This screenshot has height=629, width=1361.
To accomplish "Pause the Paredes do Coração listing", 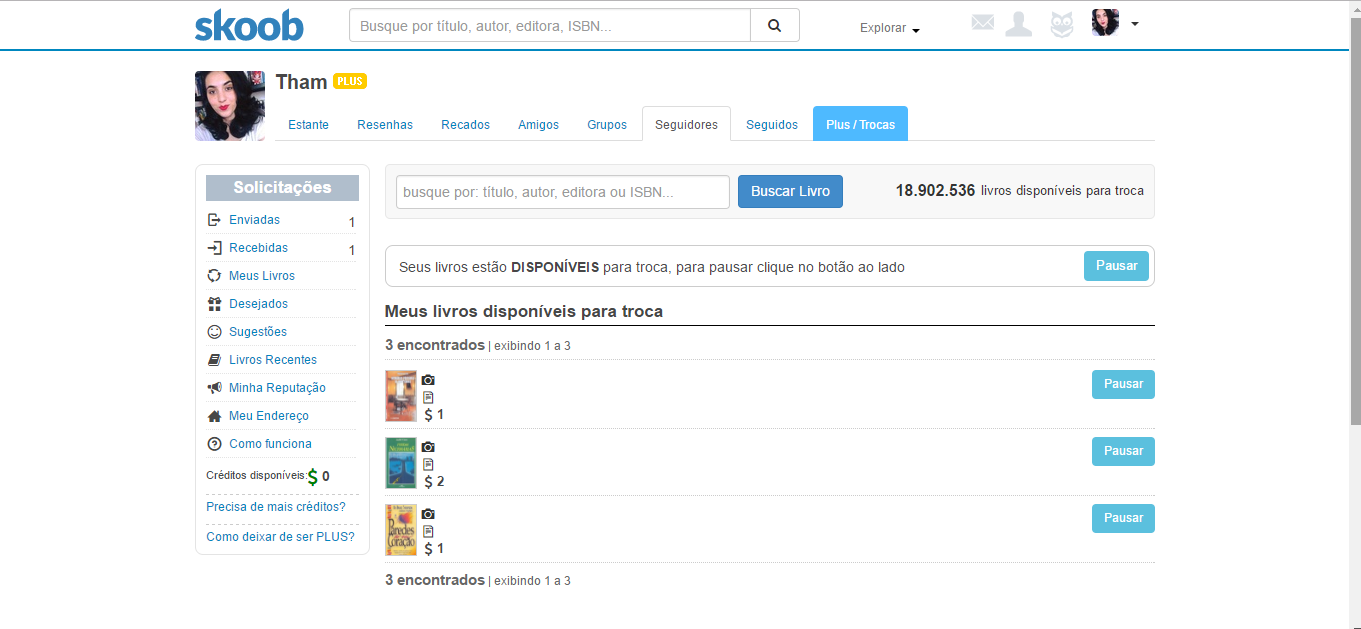I will tap(1122, 518).
